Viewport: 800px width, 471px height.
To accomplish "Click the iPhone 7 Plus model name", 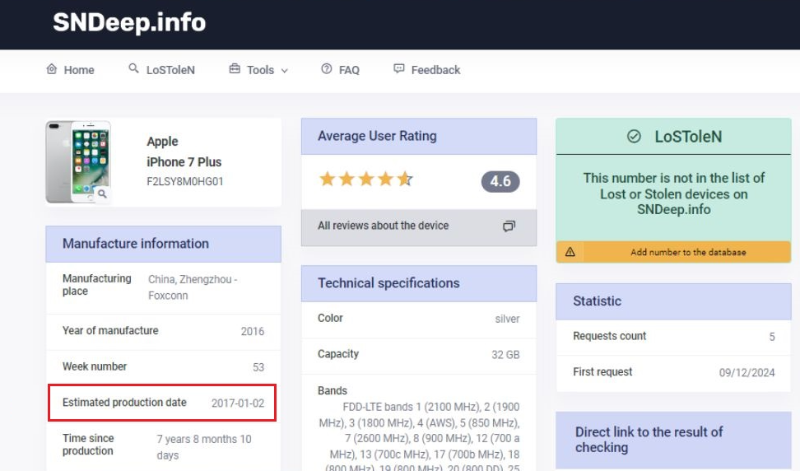I will (184, 162).
